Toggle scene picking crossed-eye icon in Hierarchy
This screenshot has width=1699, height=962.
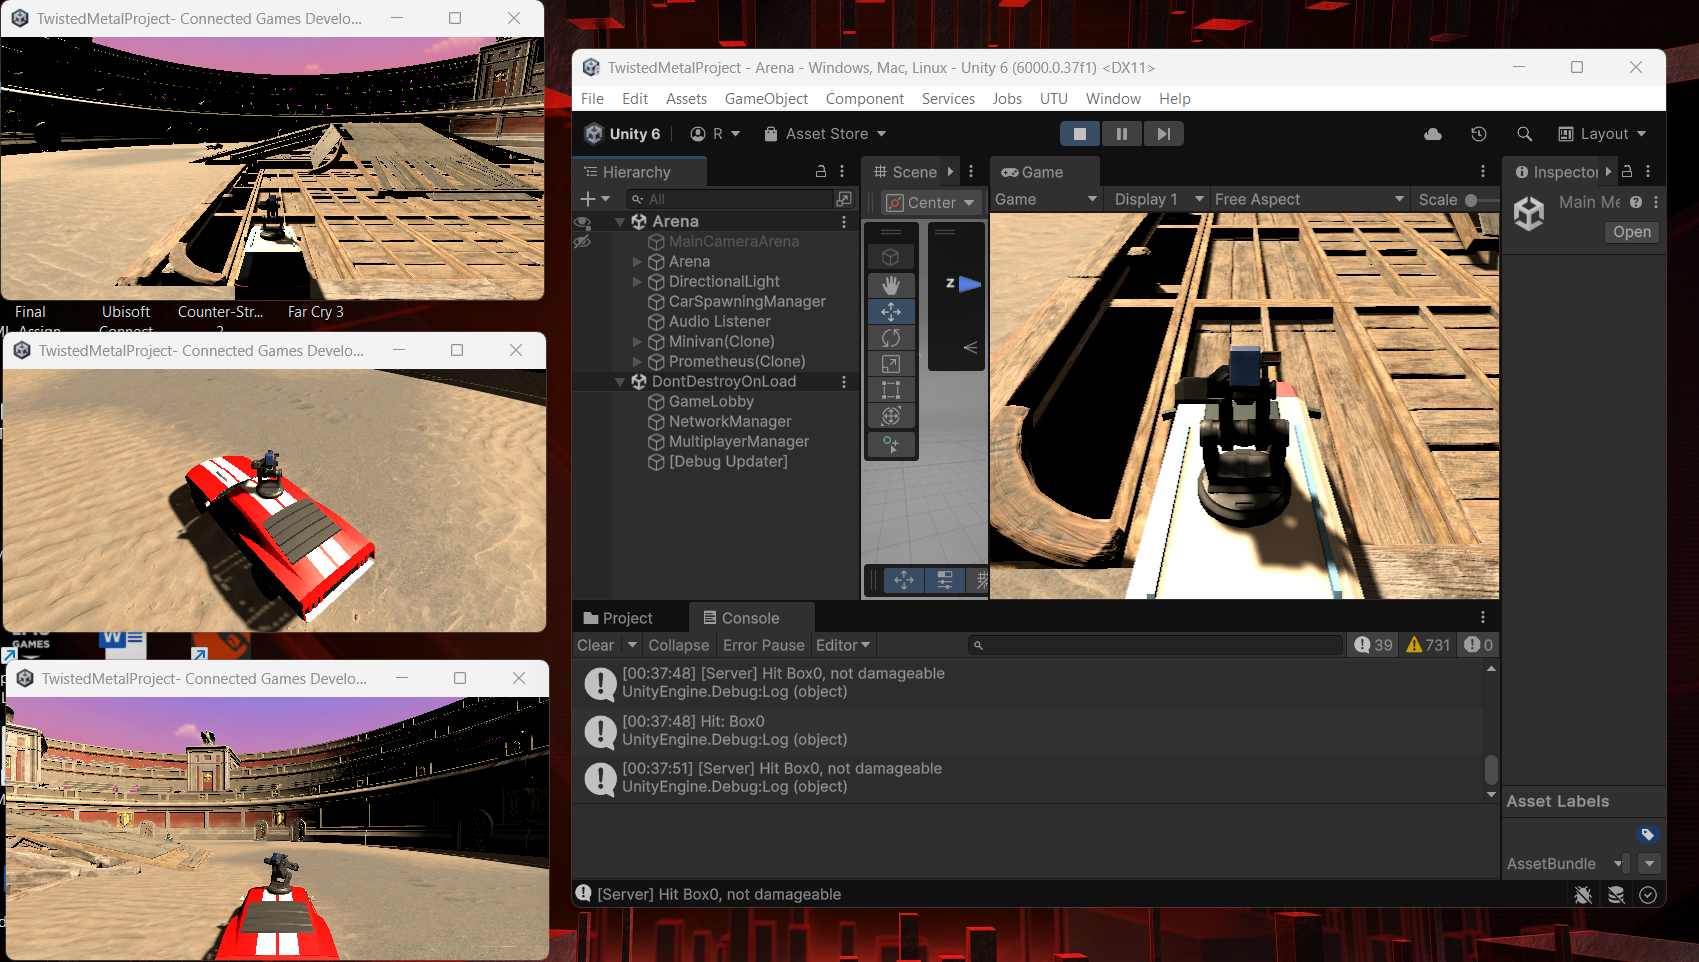(x=582, y=242)
